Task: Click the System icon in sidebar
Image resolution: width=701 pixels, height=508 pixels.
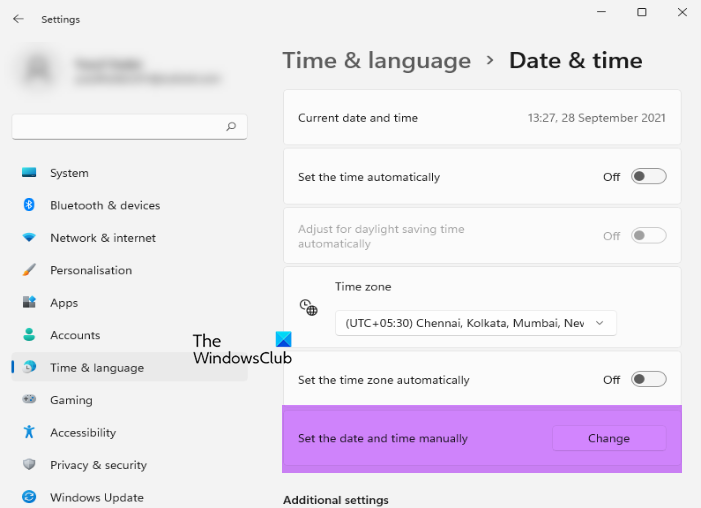Action: (29, 173)
